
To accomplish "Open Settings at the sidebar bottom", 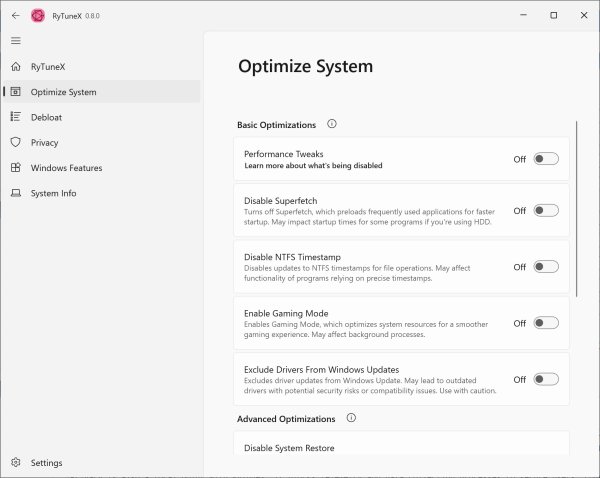I will [46, 463].
